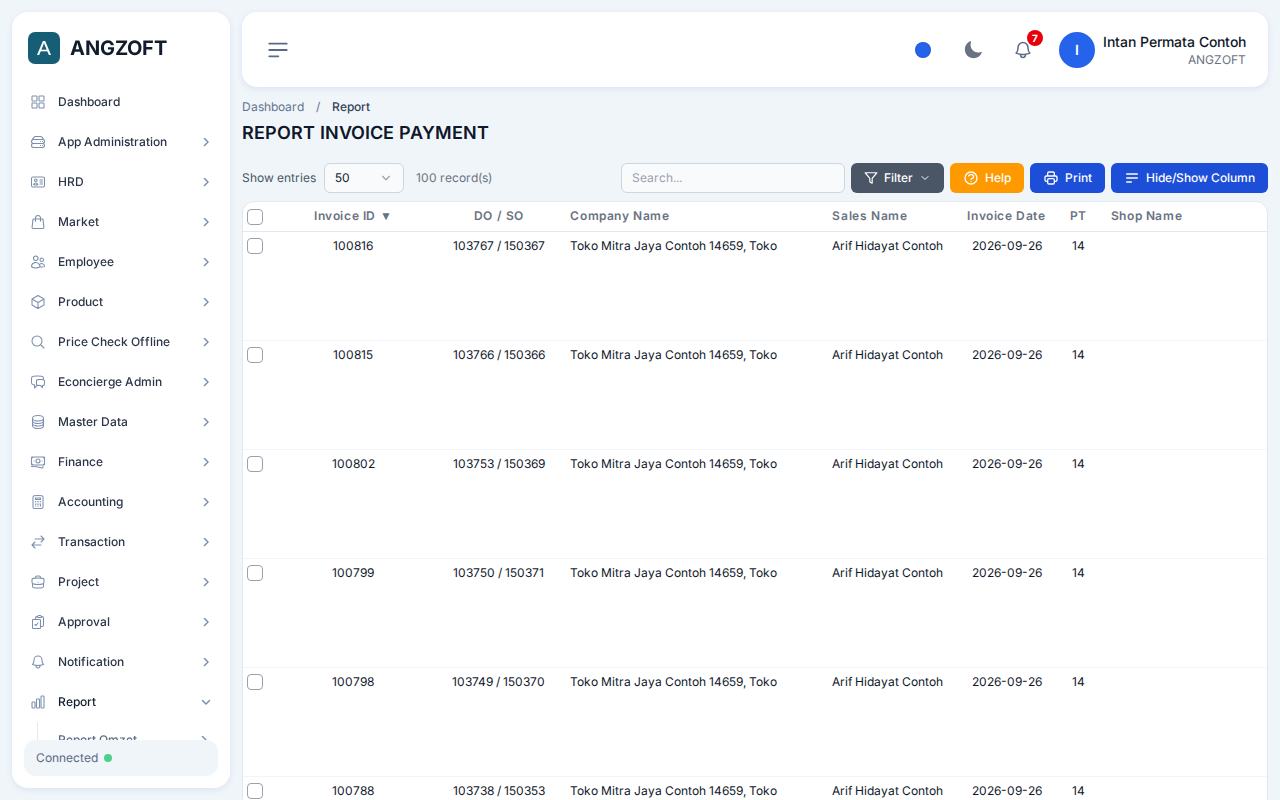The width and height of the screenshot is (1280, 800).
Task: Open the user avatar 'I' profile
Action: (1077, 50)
